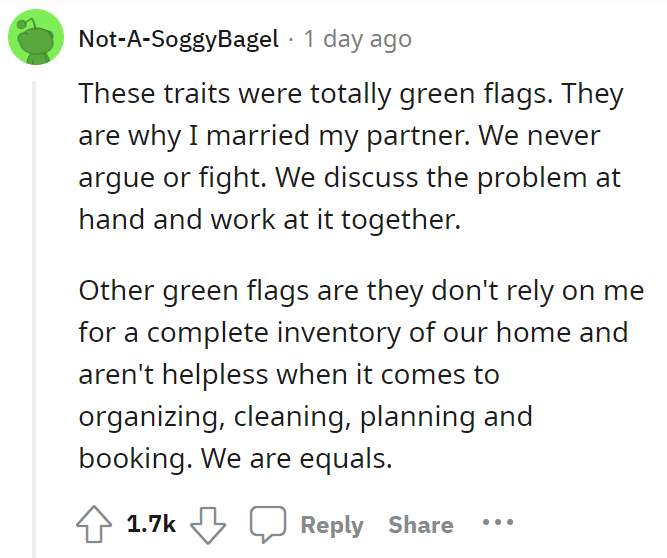Viewport: 667px width, 558px height.
Task: Visit the Not-A-SoggyBagel username link
Action: click(x=179, y=40)
